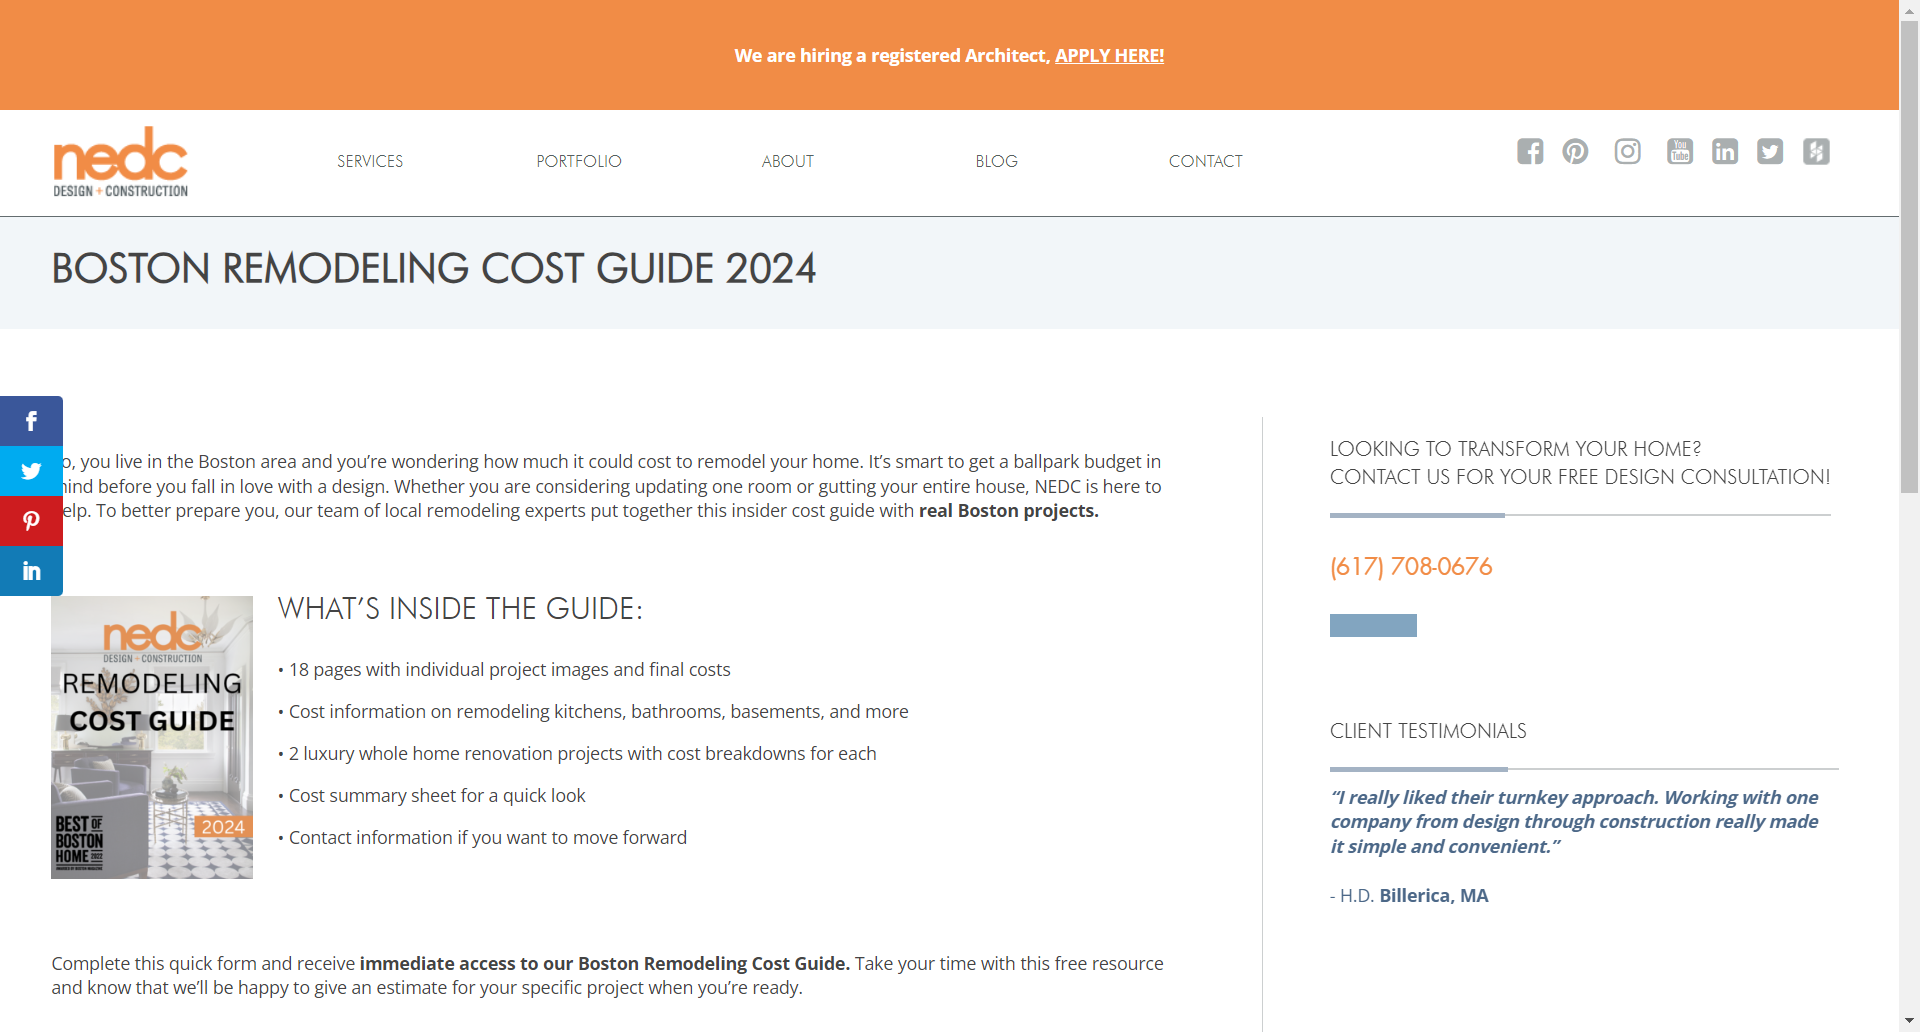The width and height of the screenshot is (1920, 1032).
Task: Open the PORTFOLIO menu item
Action: pos(578,160)
